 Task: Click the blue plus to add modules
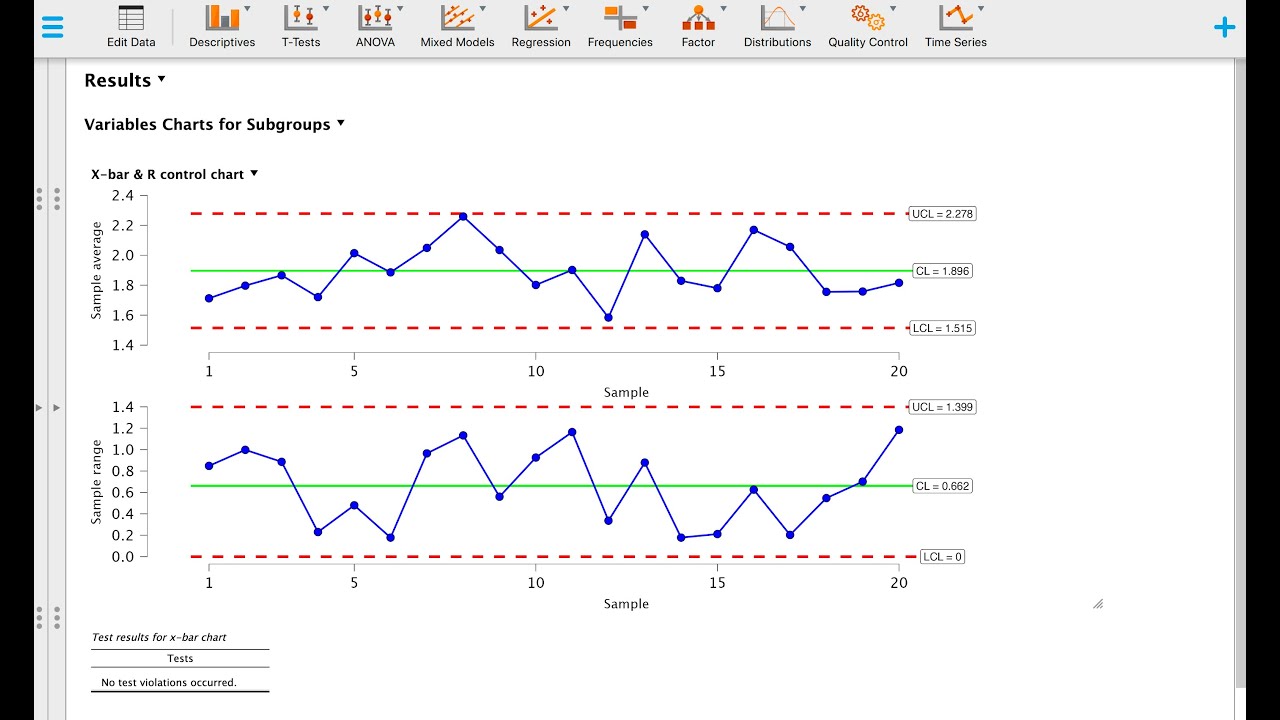[1224, 27]
